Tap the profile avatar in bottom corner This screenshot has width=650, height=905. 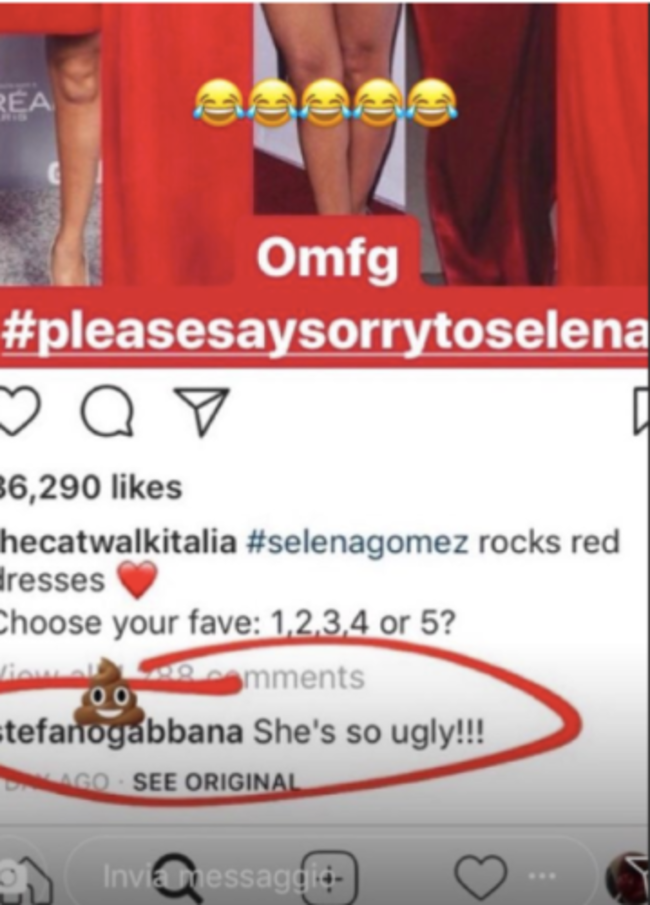coord(628,876)
